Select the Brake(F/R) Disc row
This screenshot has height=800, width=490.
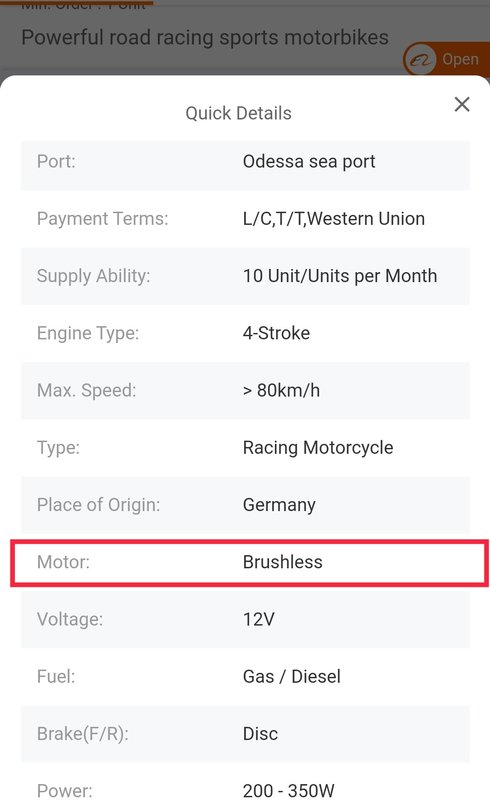tap(245, 734)
